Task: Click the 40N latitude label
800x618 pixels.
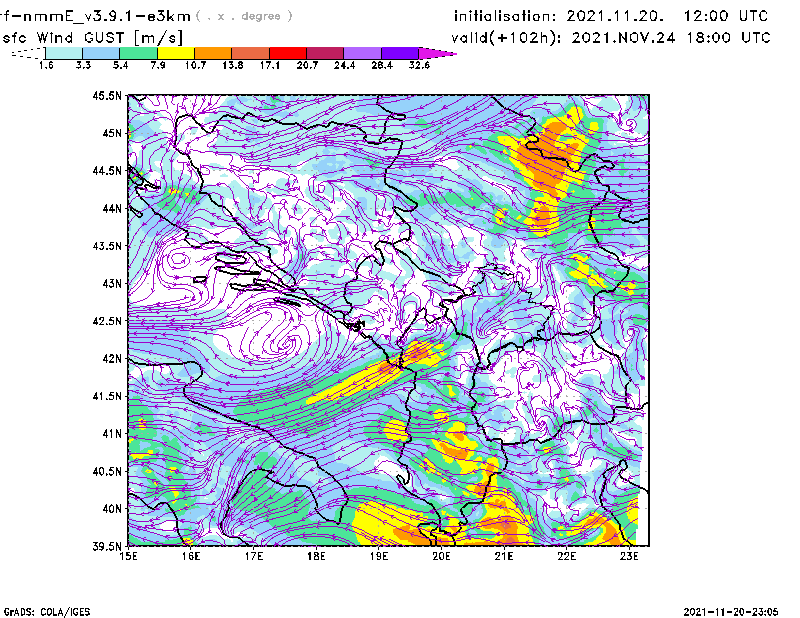Action: coord(112,509)
